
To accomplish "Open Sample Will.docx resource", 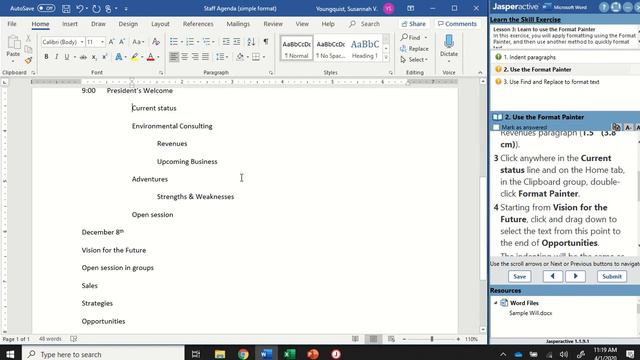I will coord(531,313).
